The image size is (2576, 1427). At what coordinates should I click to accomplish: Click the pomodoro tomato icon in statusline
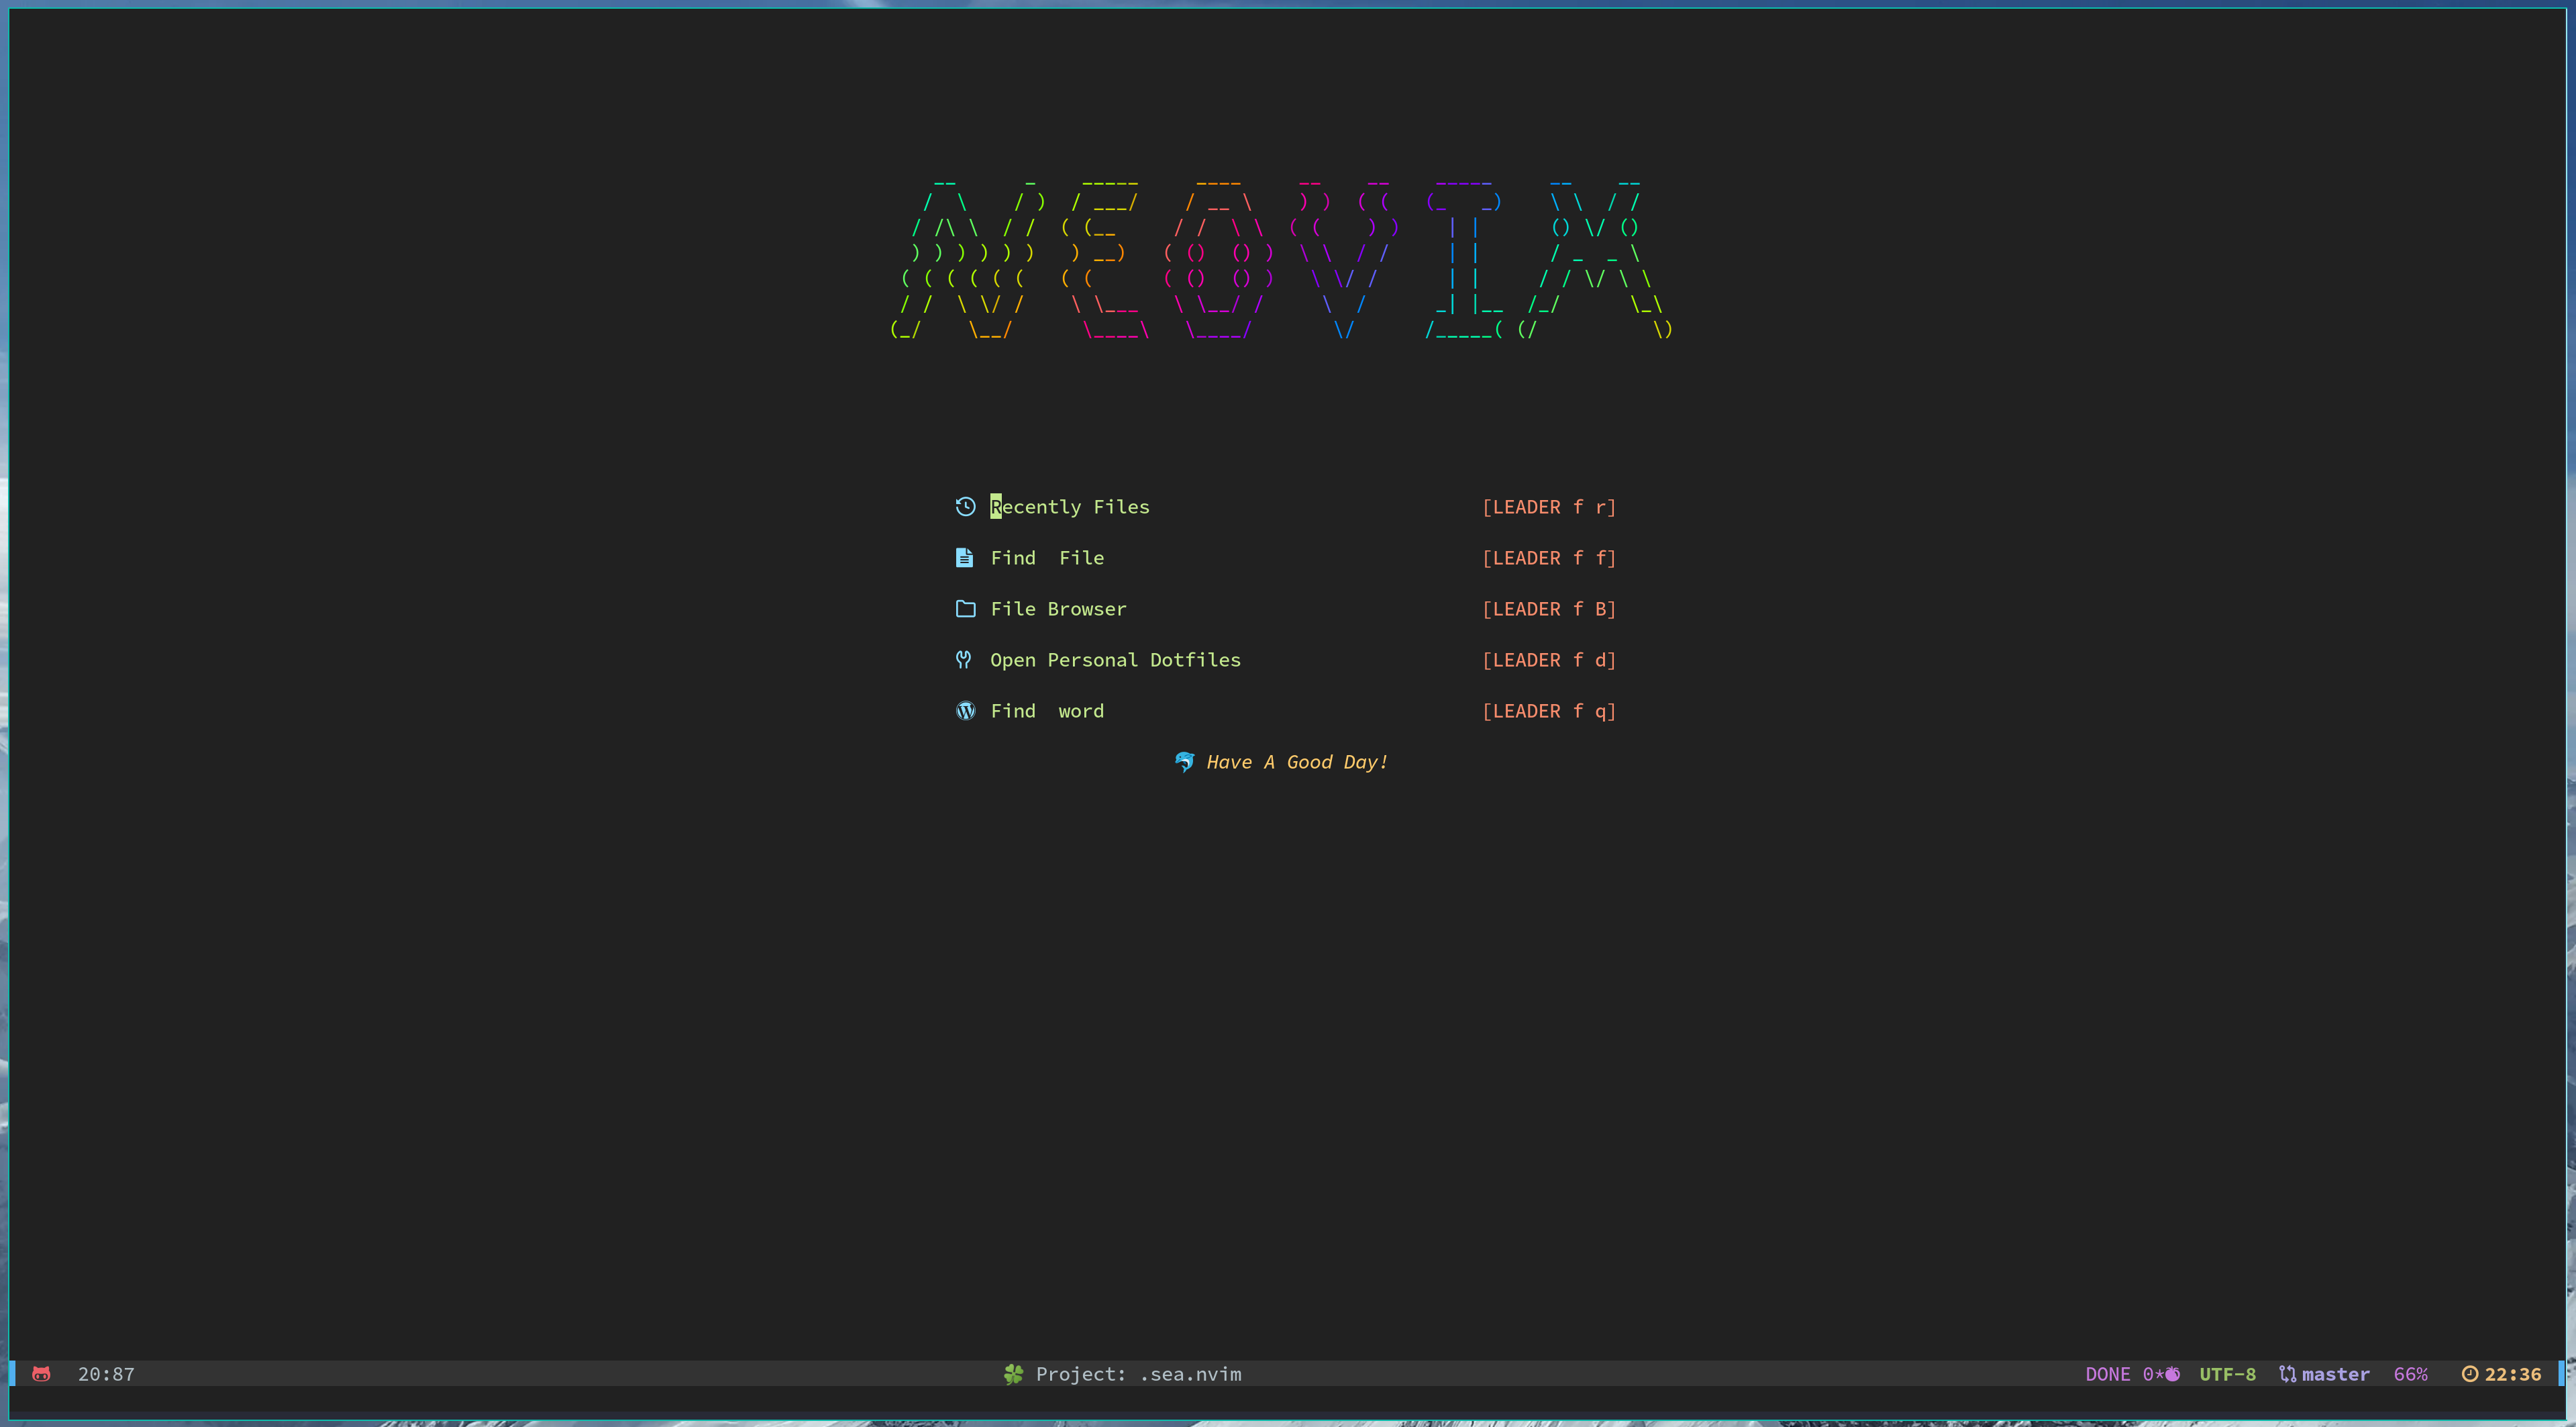2172,1374
